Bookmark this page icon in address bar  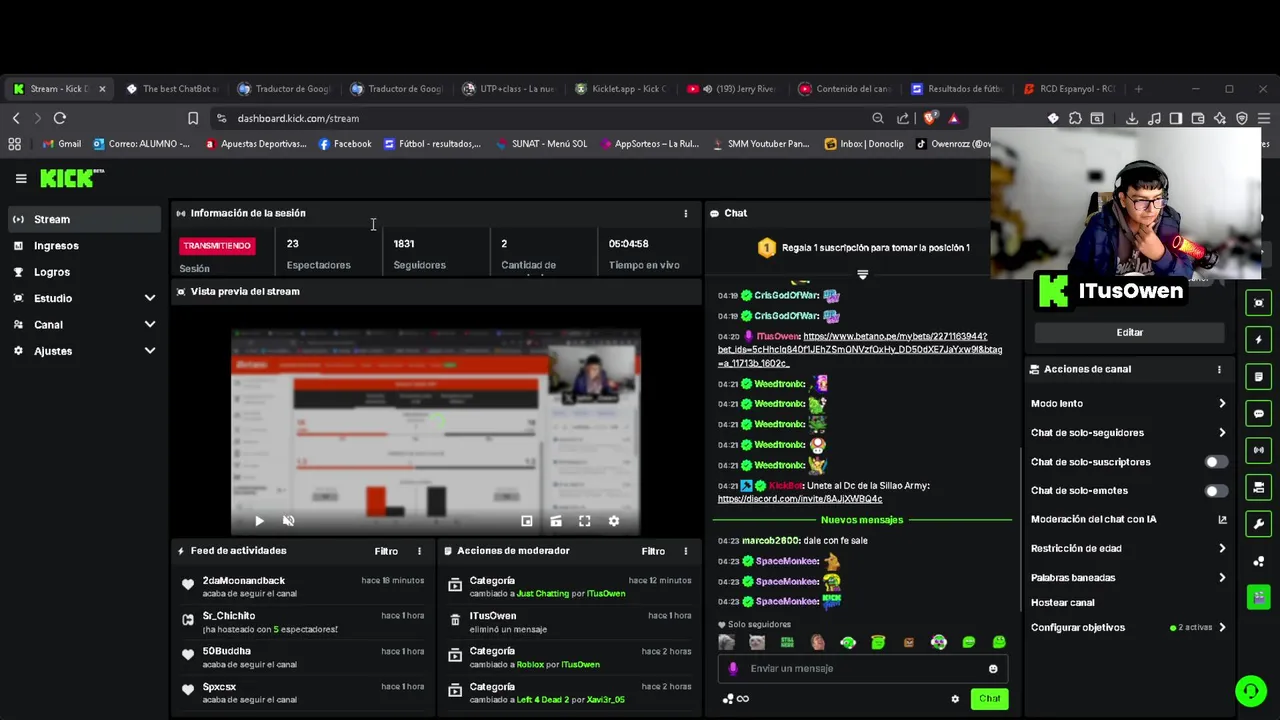point(193,118)
